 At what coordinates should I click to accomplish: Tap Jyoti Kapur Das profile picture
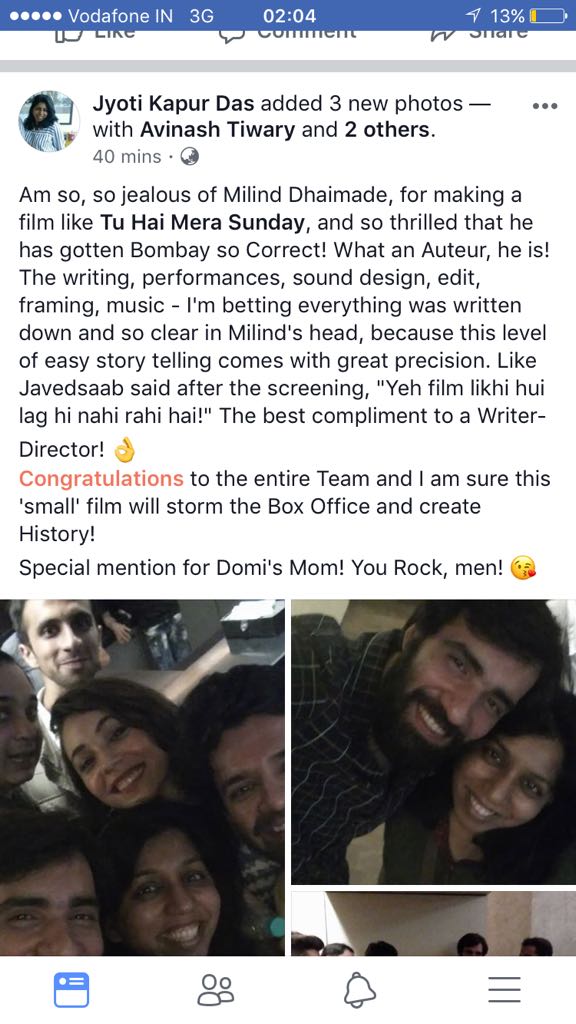pos(49,121)
